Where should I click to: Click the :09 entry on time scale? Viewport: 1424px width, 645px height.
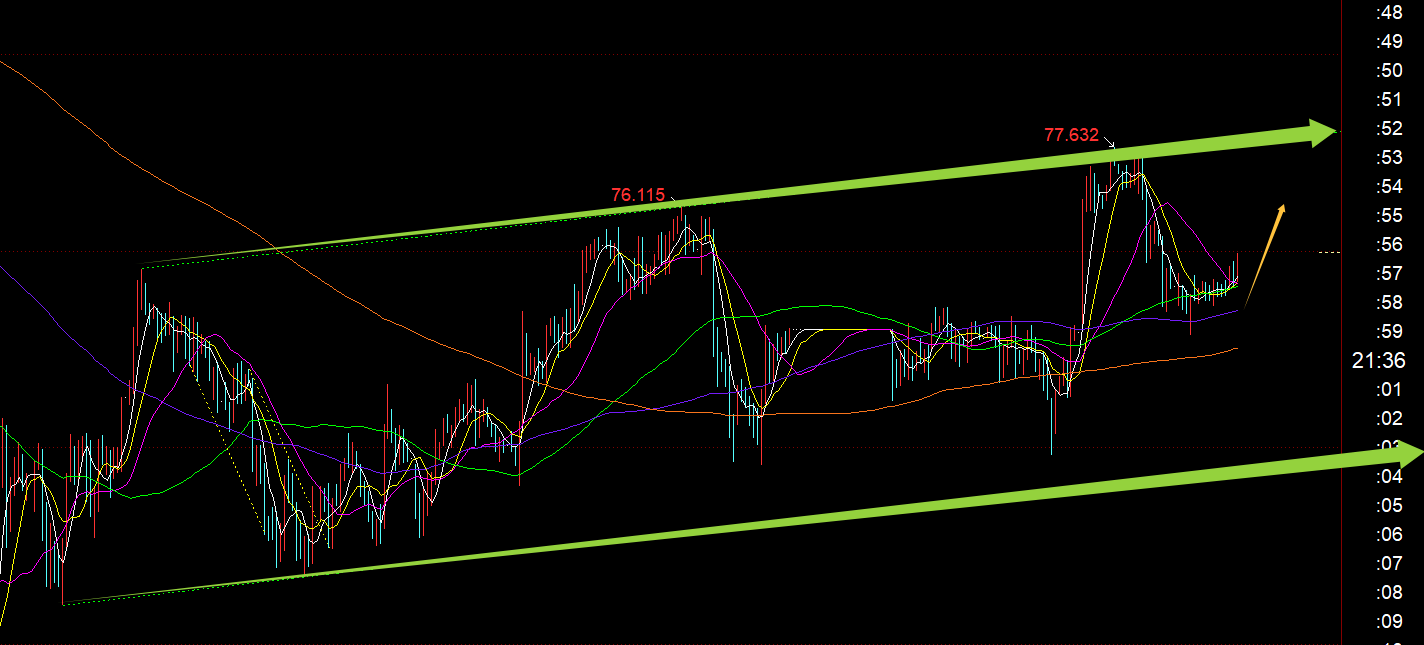1388,621
